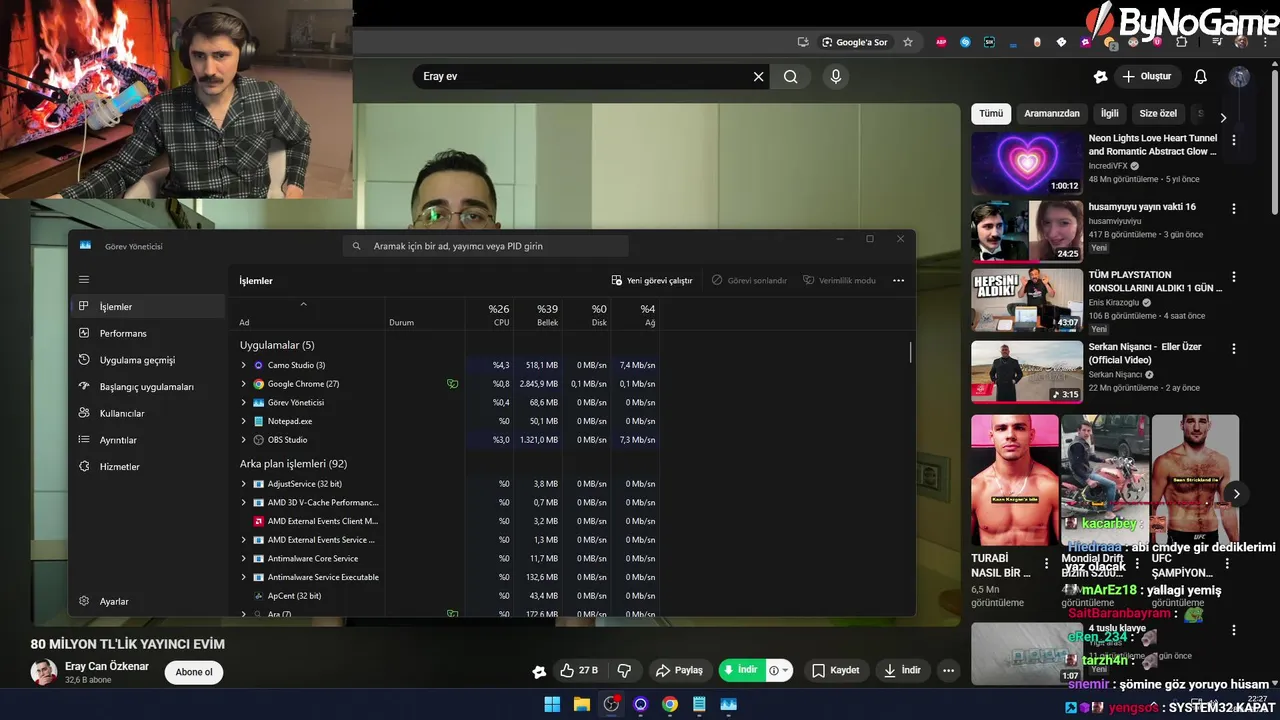Go to Kullanıcılar section
Image resolution: width=1280 pixels, height=720 pixels.
(x=150, y=413)
